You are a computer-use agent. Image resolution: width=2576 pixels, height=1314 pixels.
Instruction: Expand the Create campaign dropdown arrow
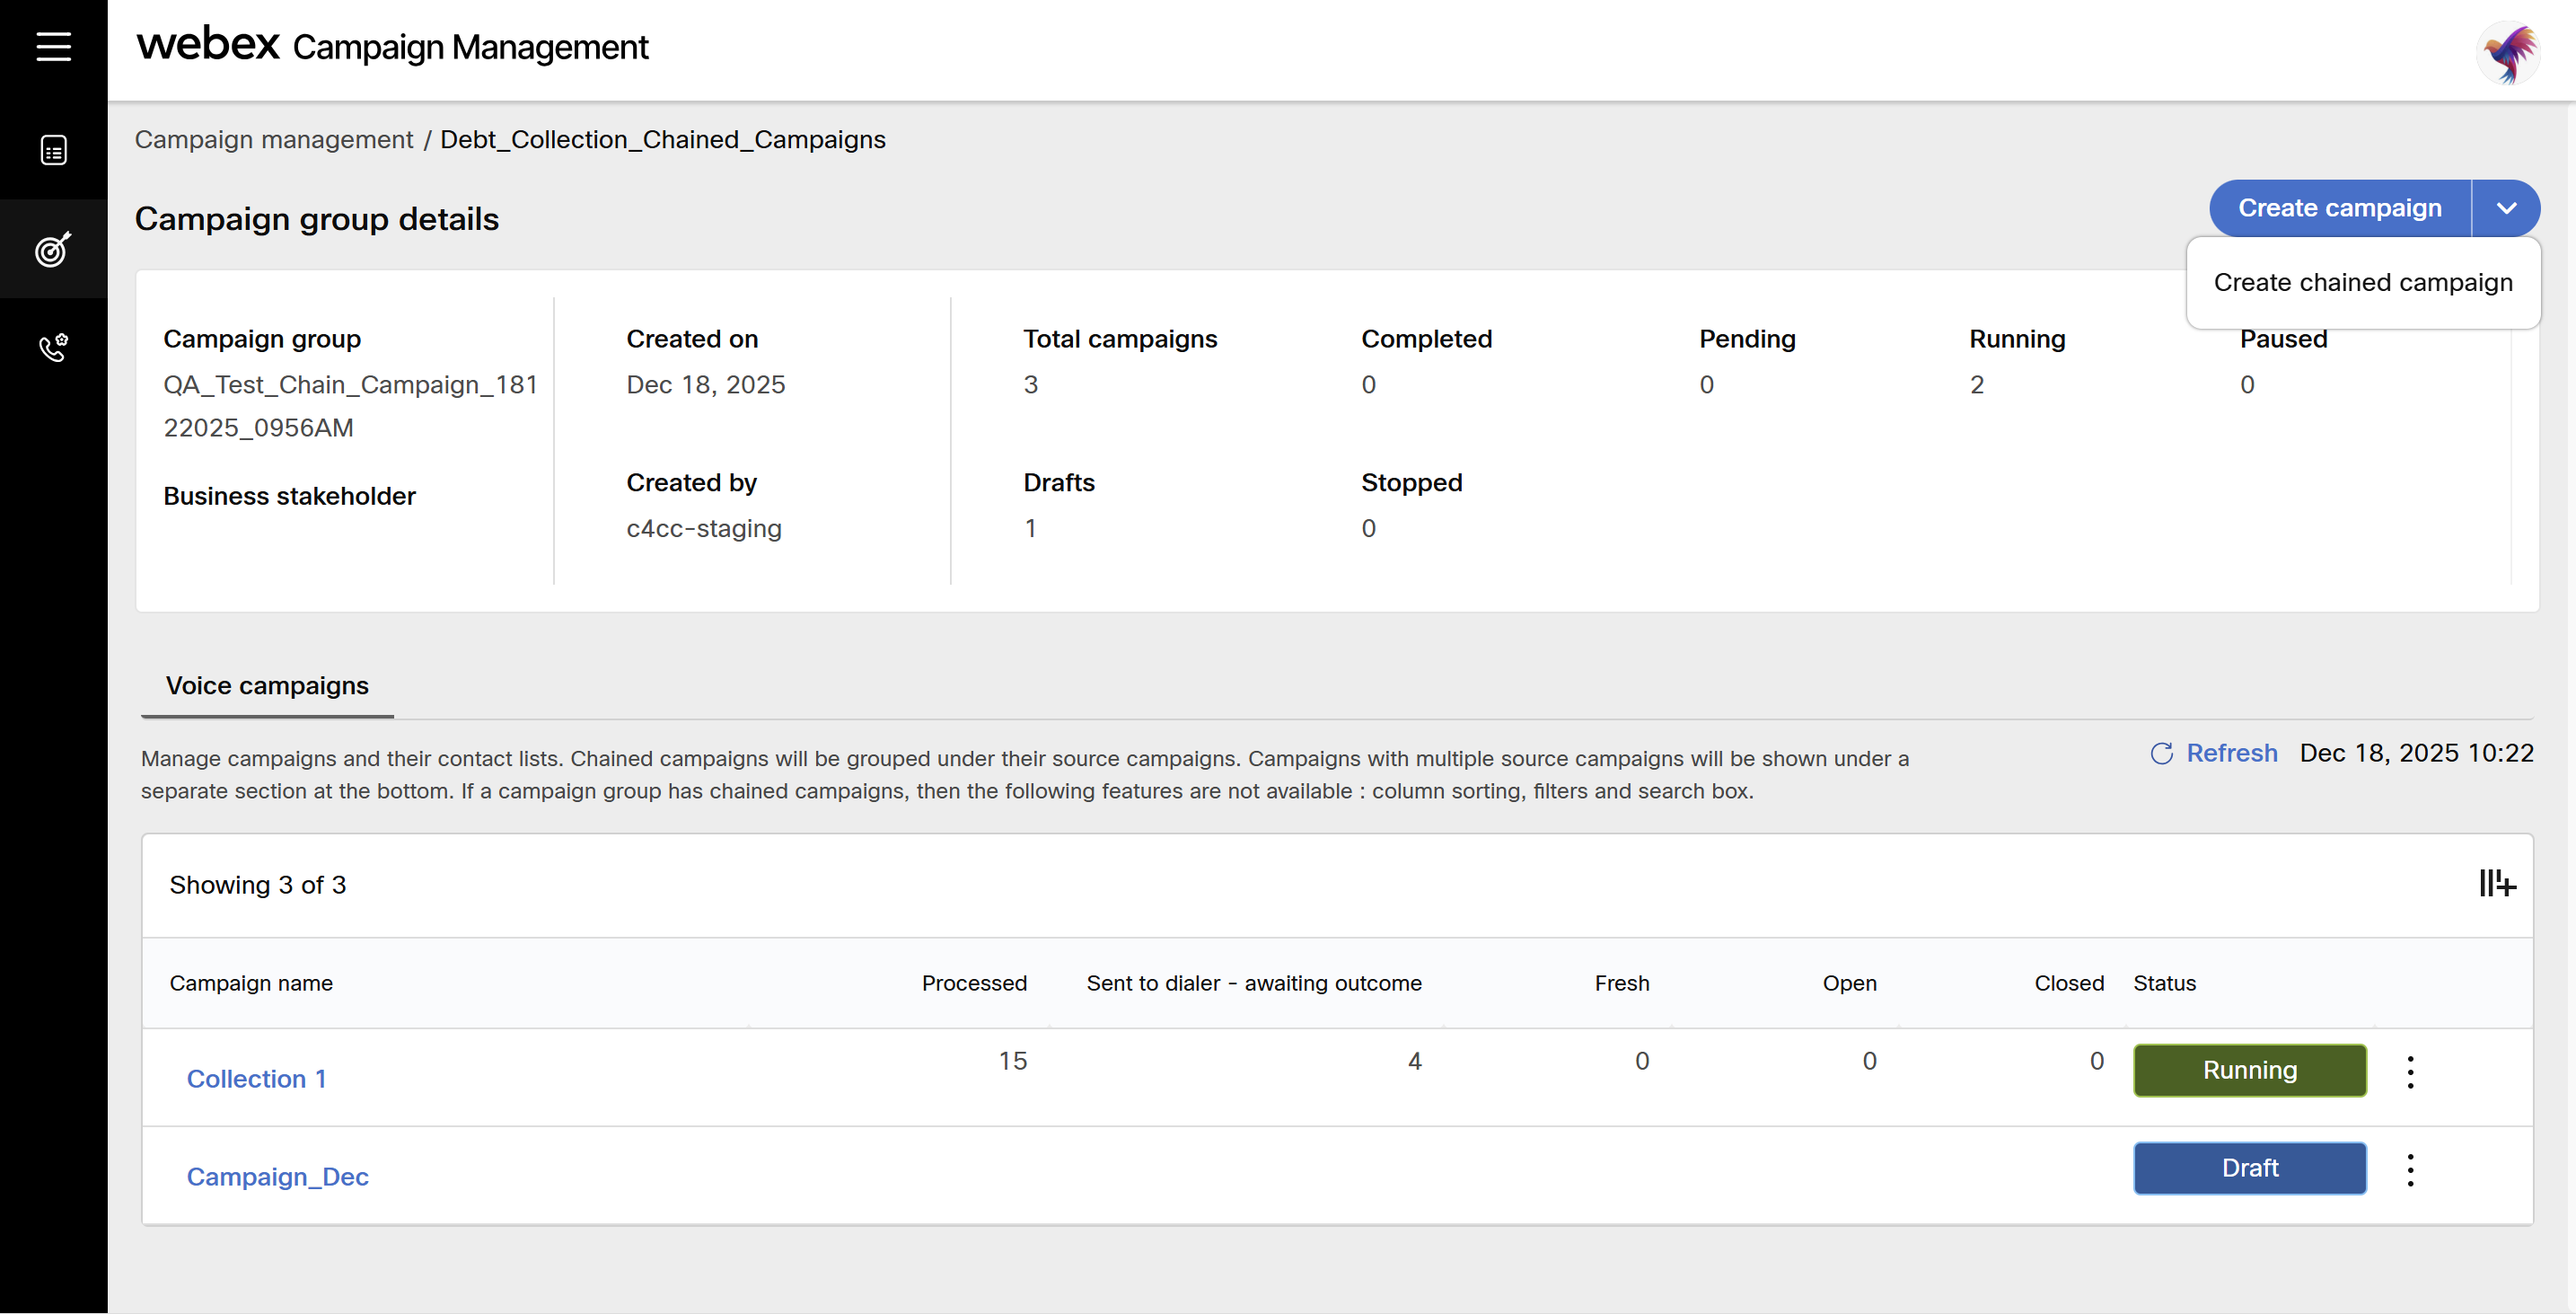[2505, 208]
